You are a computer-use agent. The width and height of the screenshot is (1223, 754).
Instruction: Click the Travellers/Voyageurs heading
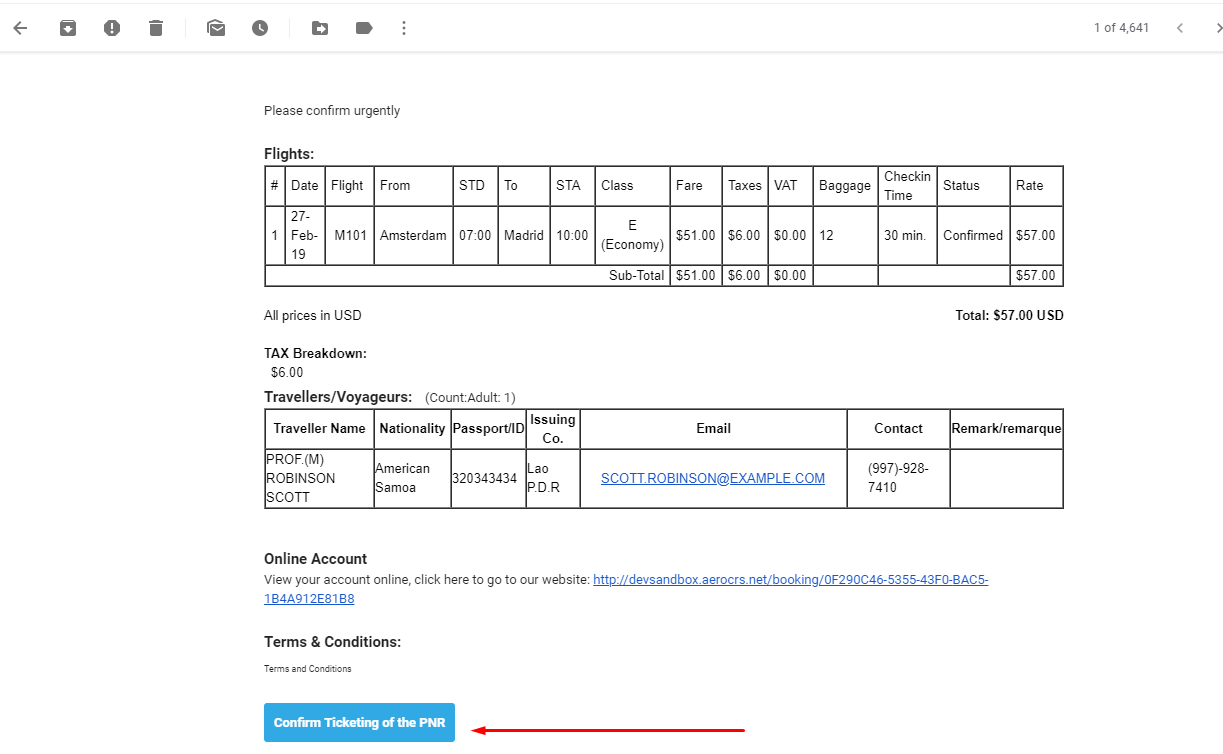point(338,397)
